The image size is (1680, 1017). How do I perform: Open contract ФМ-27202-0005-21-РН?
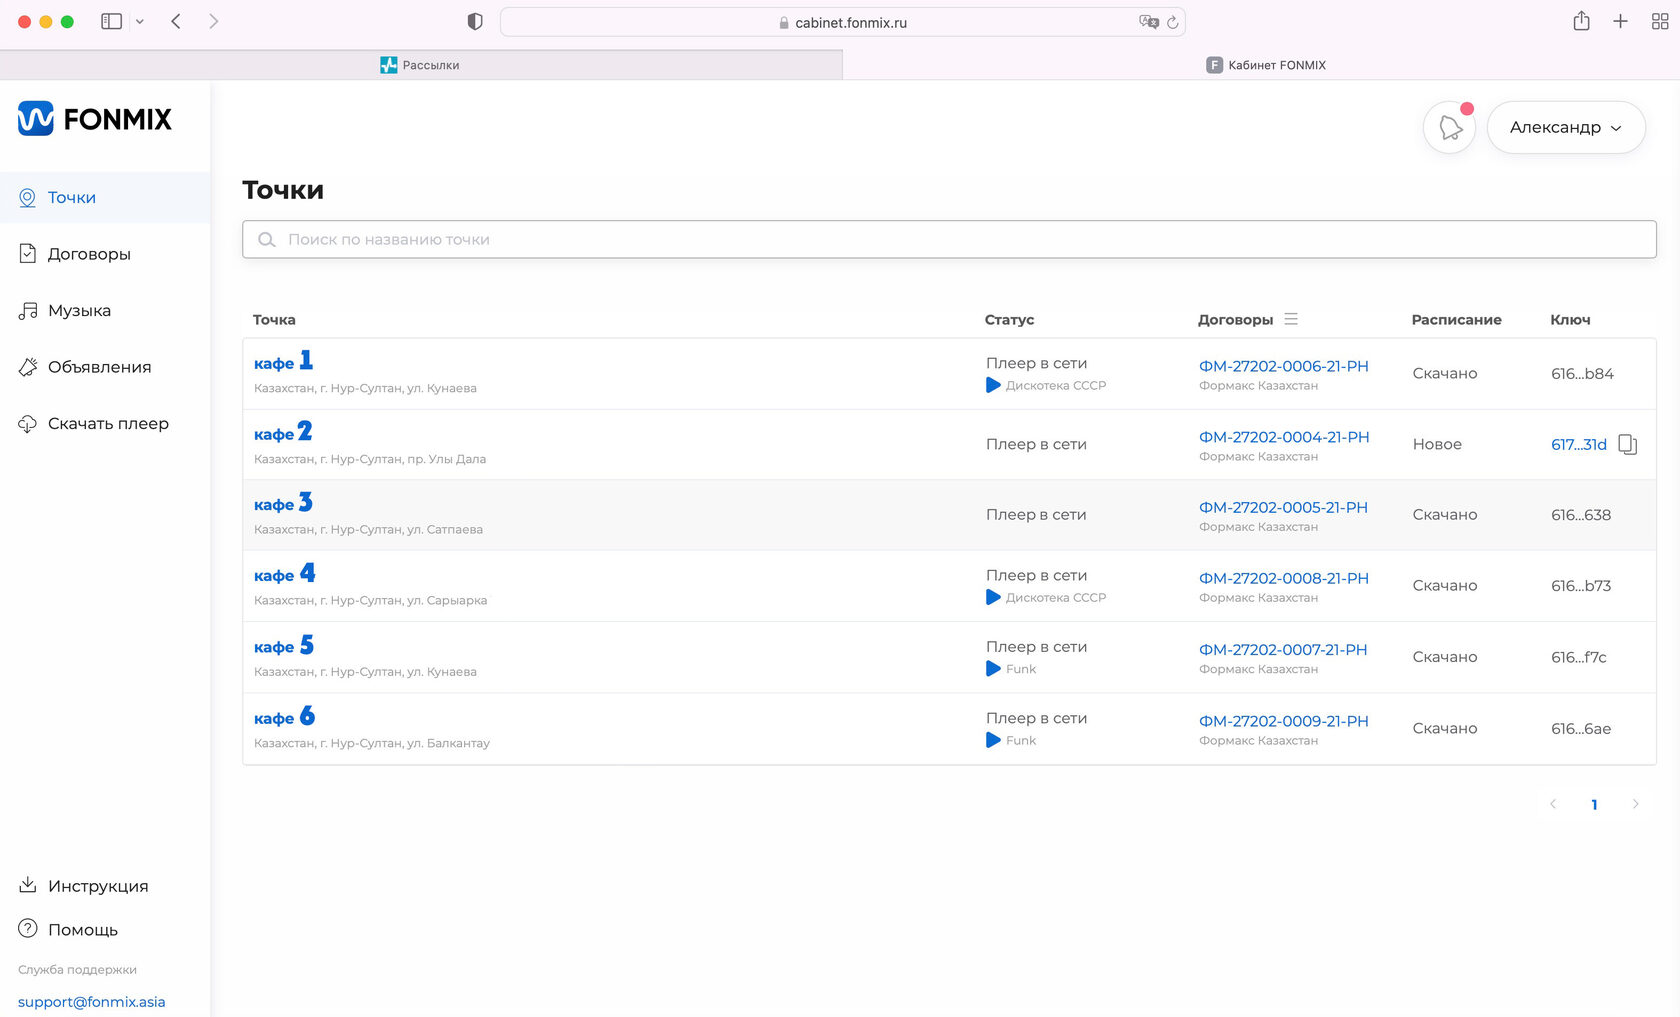1283,508
